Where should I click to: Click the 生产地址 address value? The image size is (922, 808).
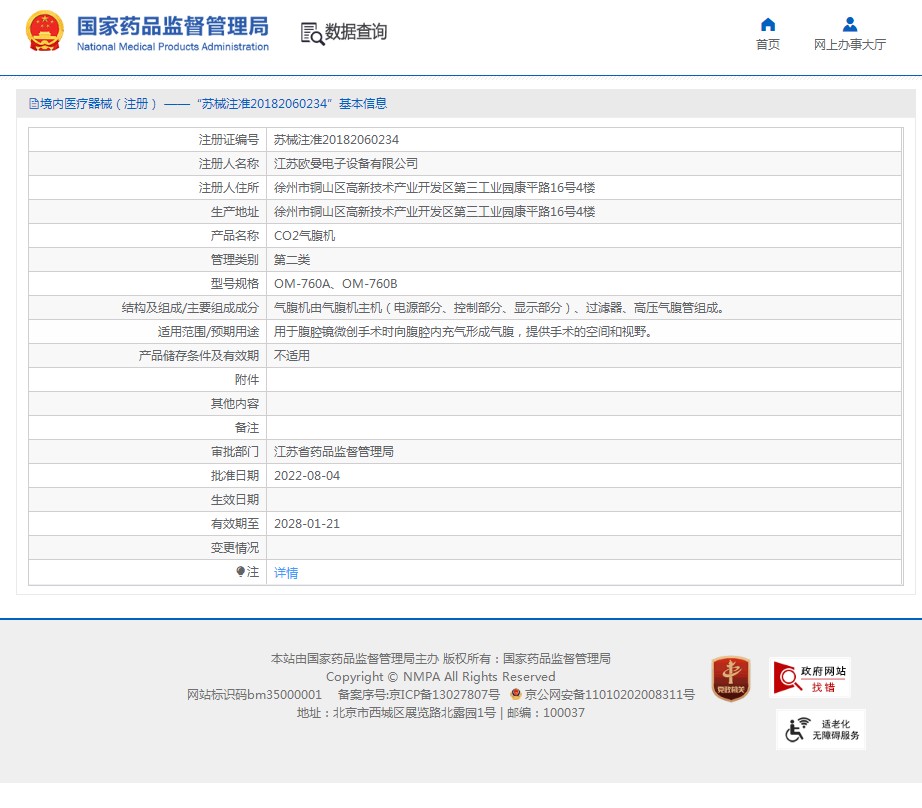[x=435, y=212]
